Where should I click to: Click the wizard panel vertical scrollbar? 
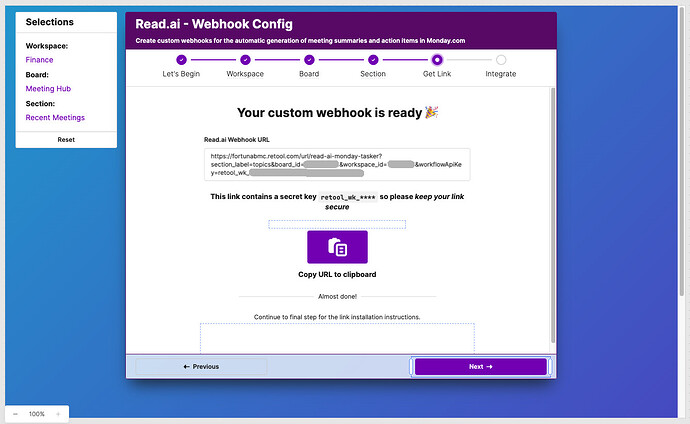pos(553,215)
